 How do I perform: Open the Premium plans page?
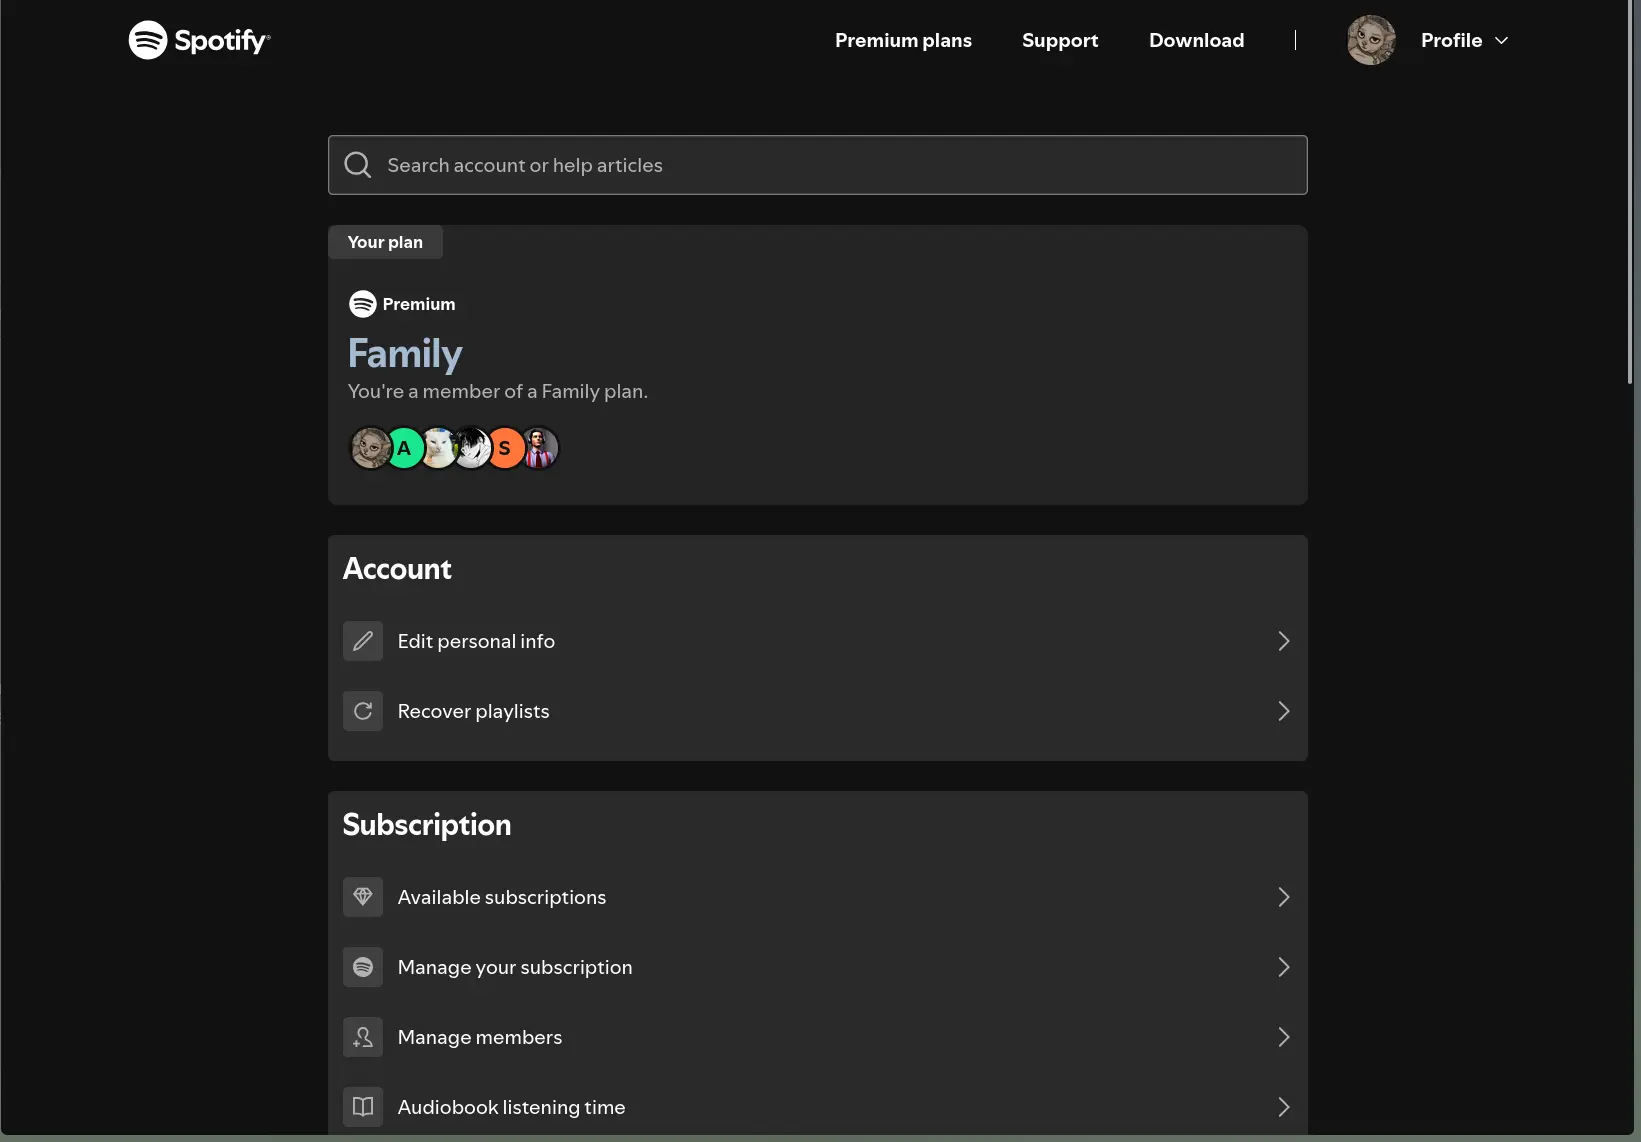pos(903,40)
